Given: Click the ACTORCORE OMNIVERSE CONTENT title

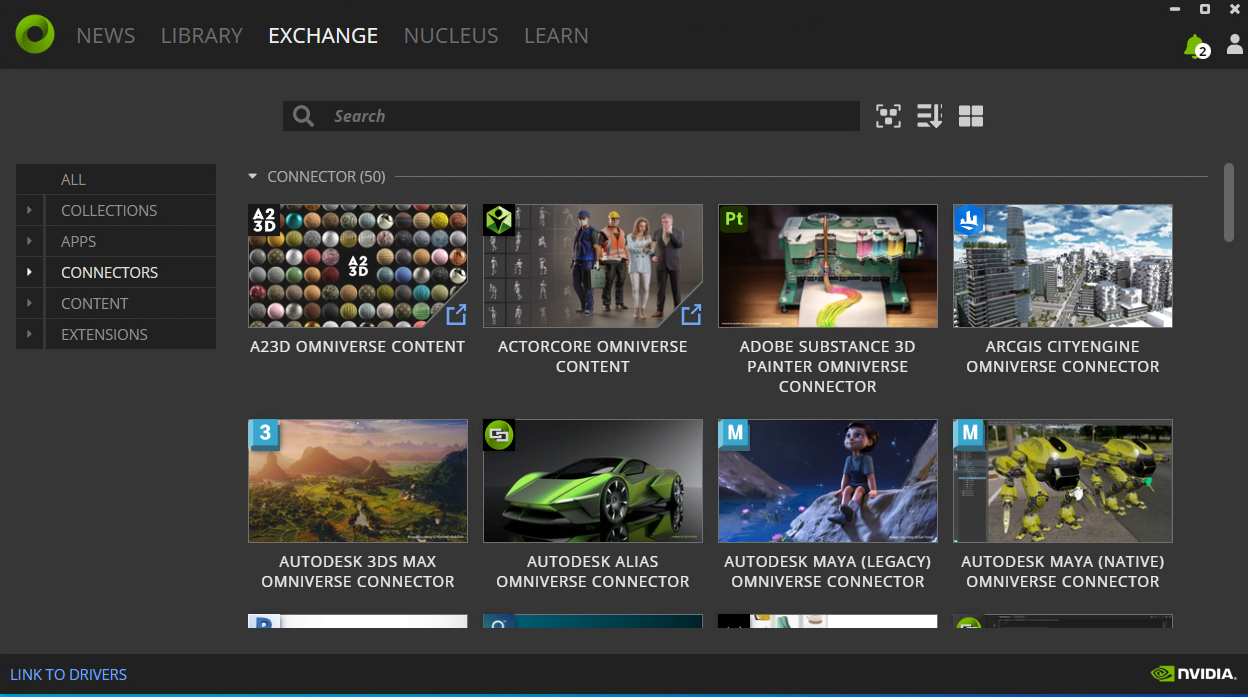Looking at the screenshot, I should [x=593, y=357].
